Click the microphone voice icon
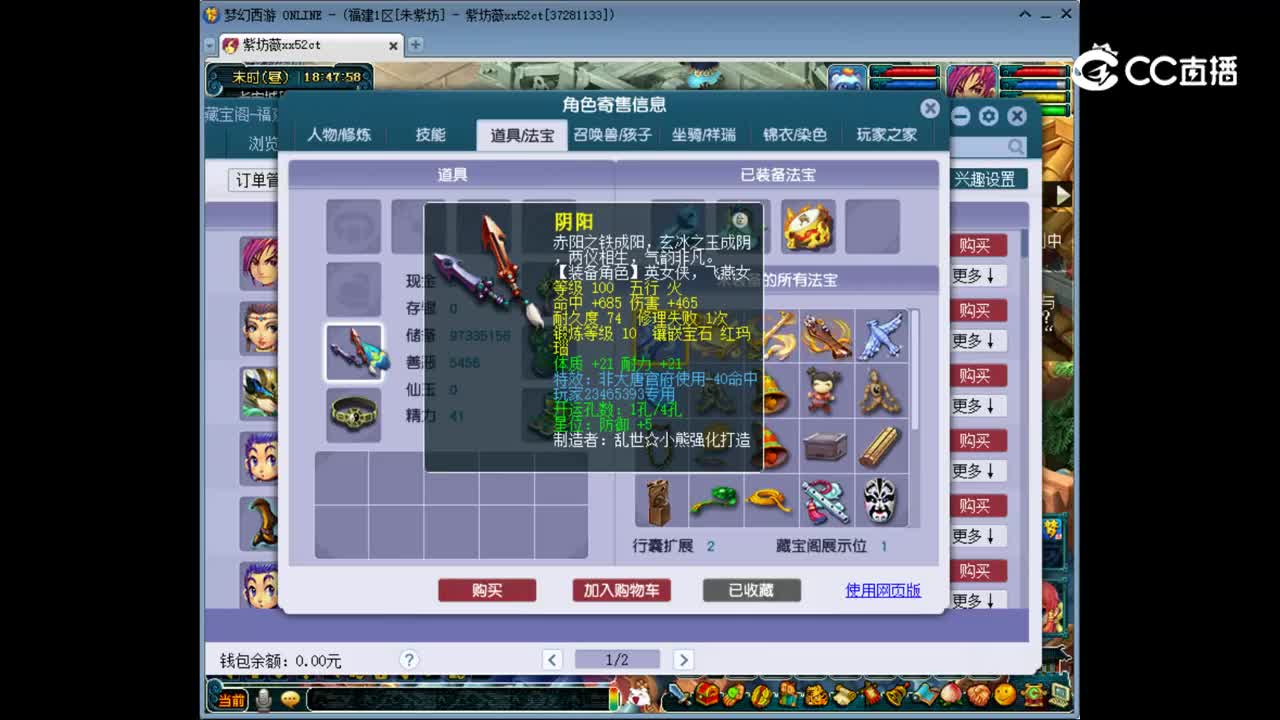Image resolution: width=1280 pixels, height=720 pixels. coord(264,699)
